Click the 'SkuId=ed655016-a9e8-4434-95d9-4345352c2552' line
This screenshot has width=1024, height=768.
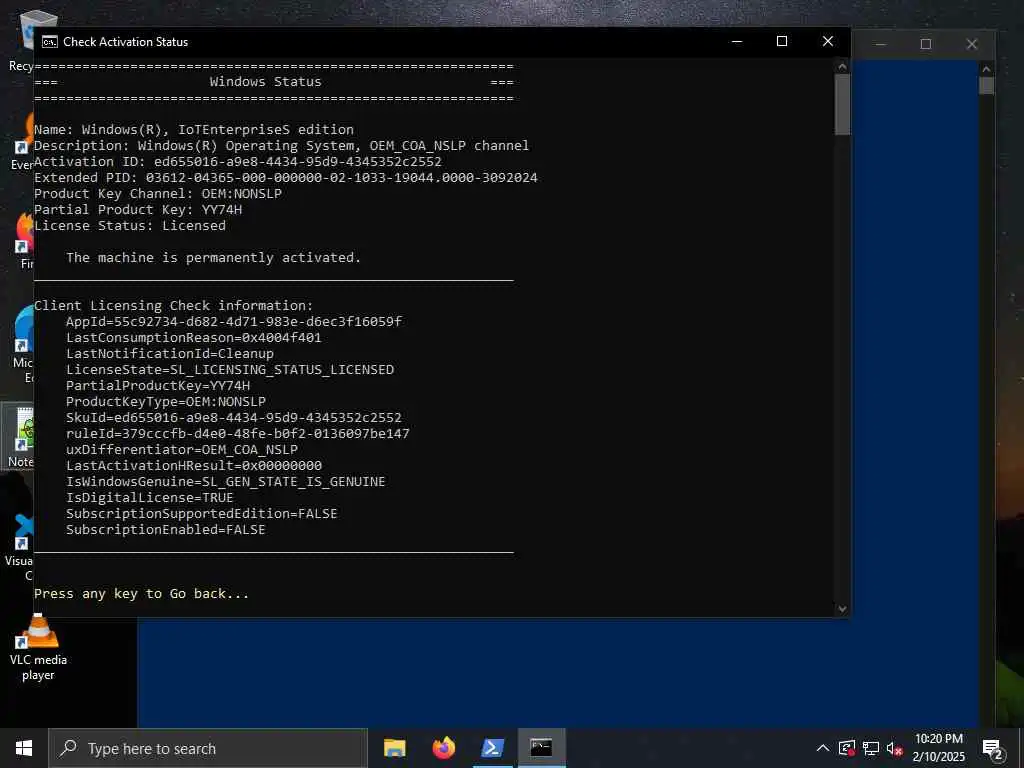234,417
